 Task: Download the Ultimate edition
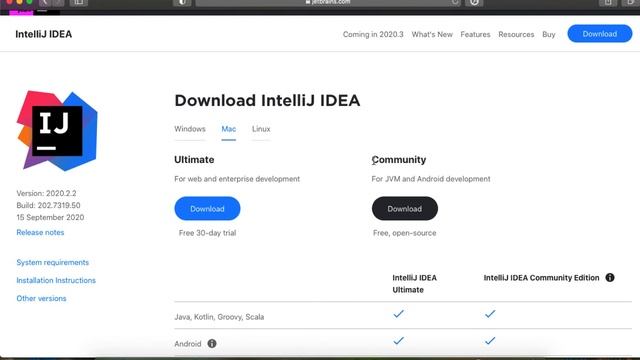click(x=207, y=209)
